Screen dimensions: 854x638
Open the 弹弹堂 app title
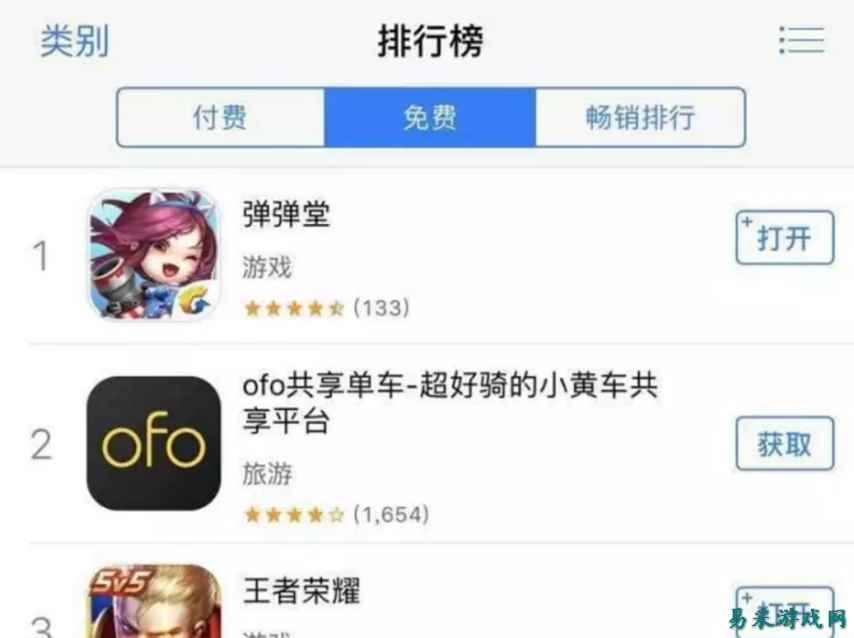pyautogui.click(x=286, y=214)
